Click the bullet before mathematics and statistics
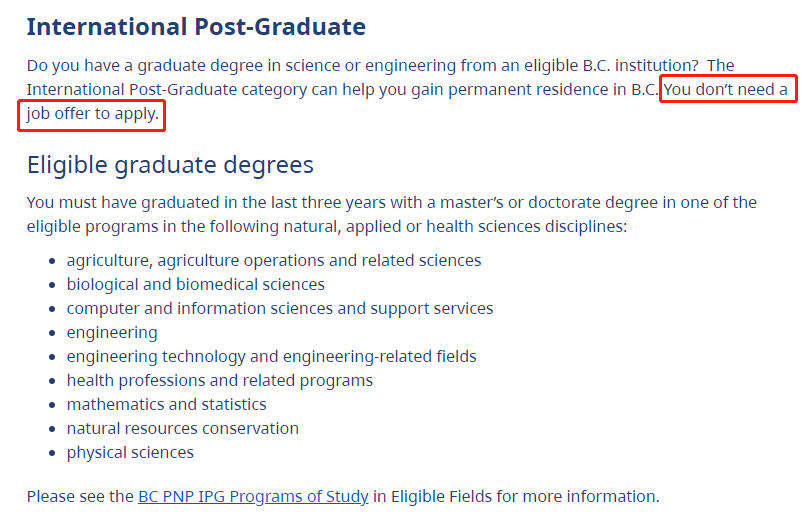The height and width of the screenshot is (520, 806). (52, 405)
